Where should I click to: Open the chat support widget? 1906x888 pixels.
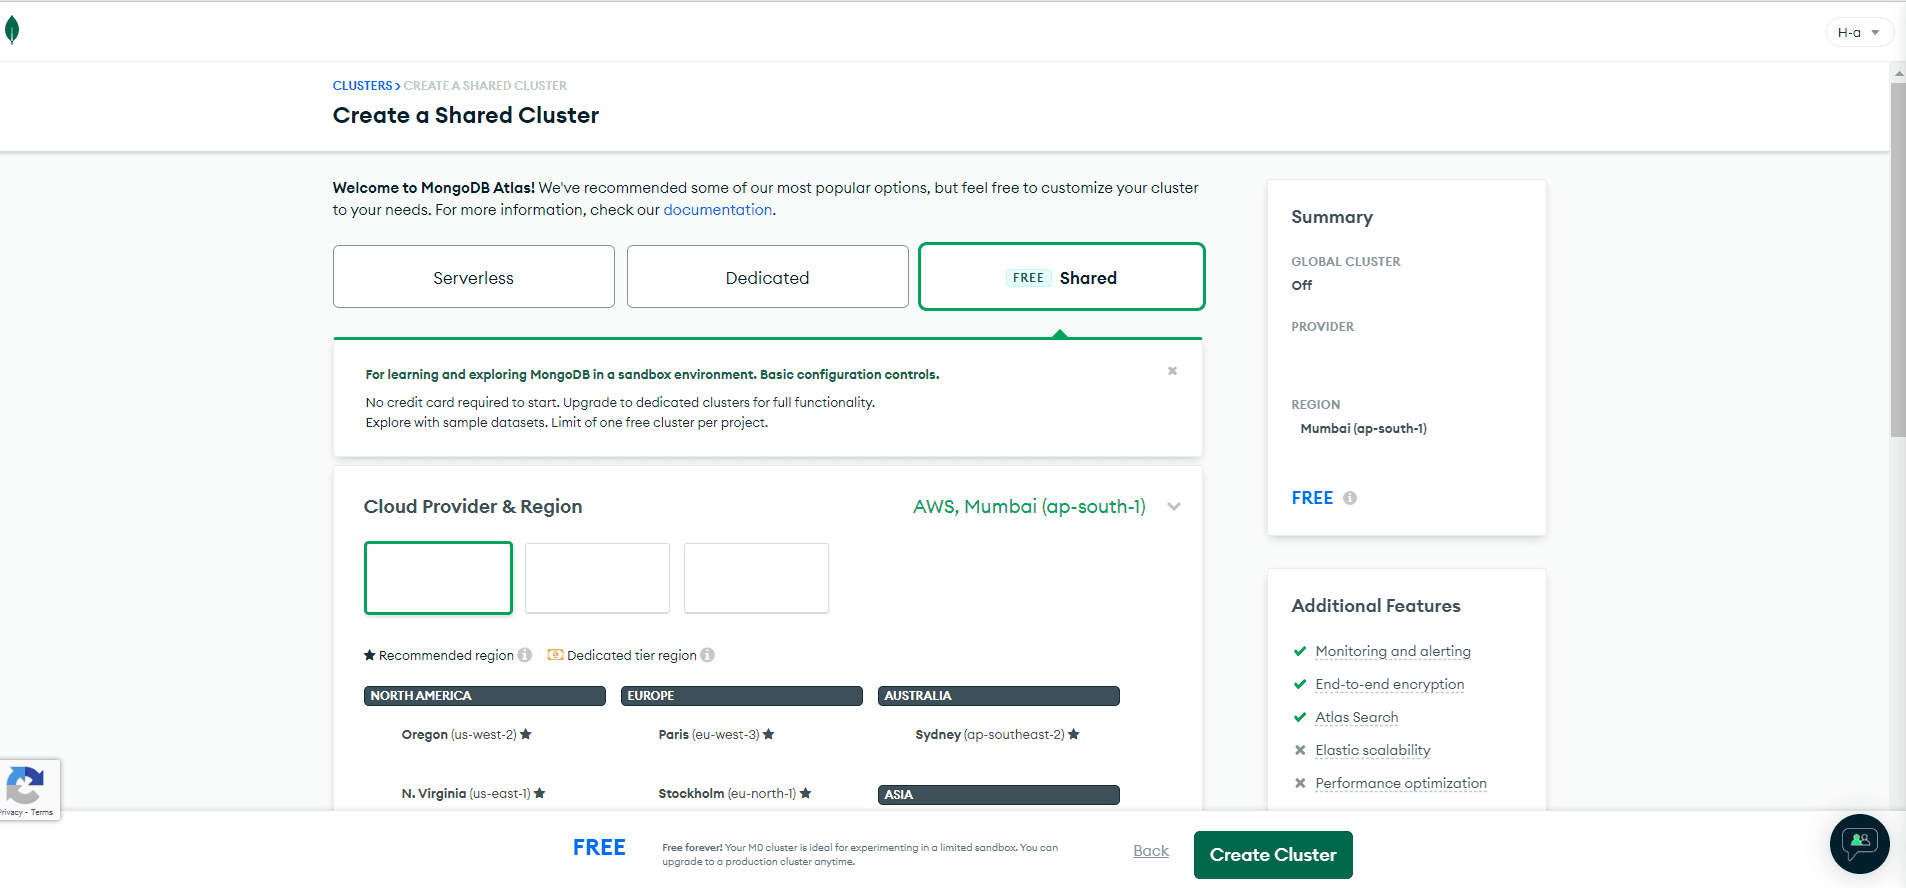tap(1860, 844)
